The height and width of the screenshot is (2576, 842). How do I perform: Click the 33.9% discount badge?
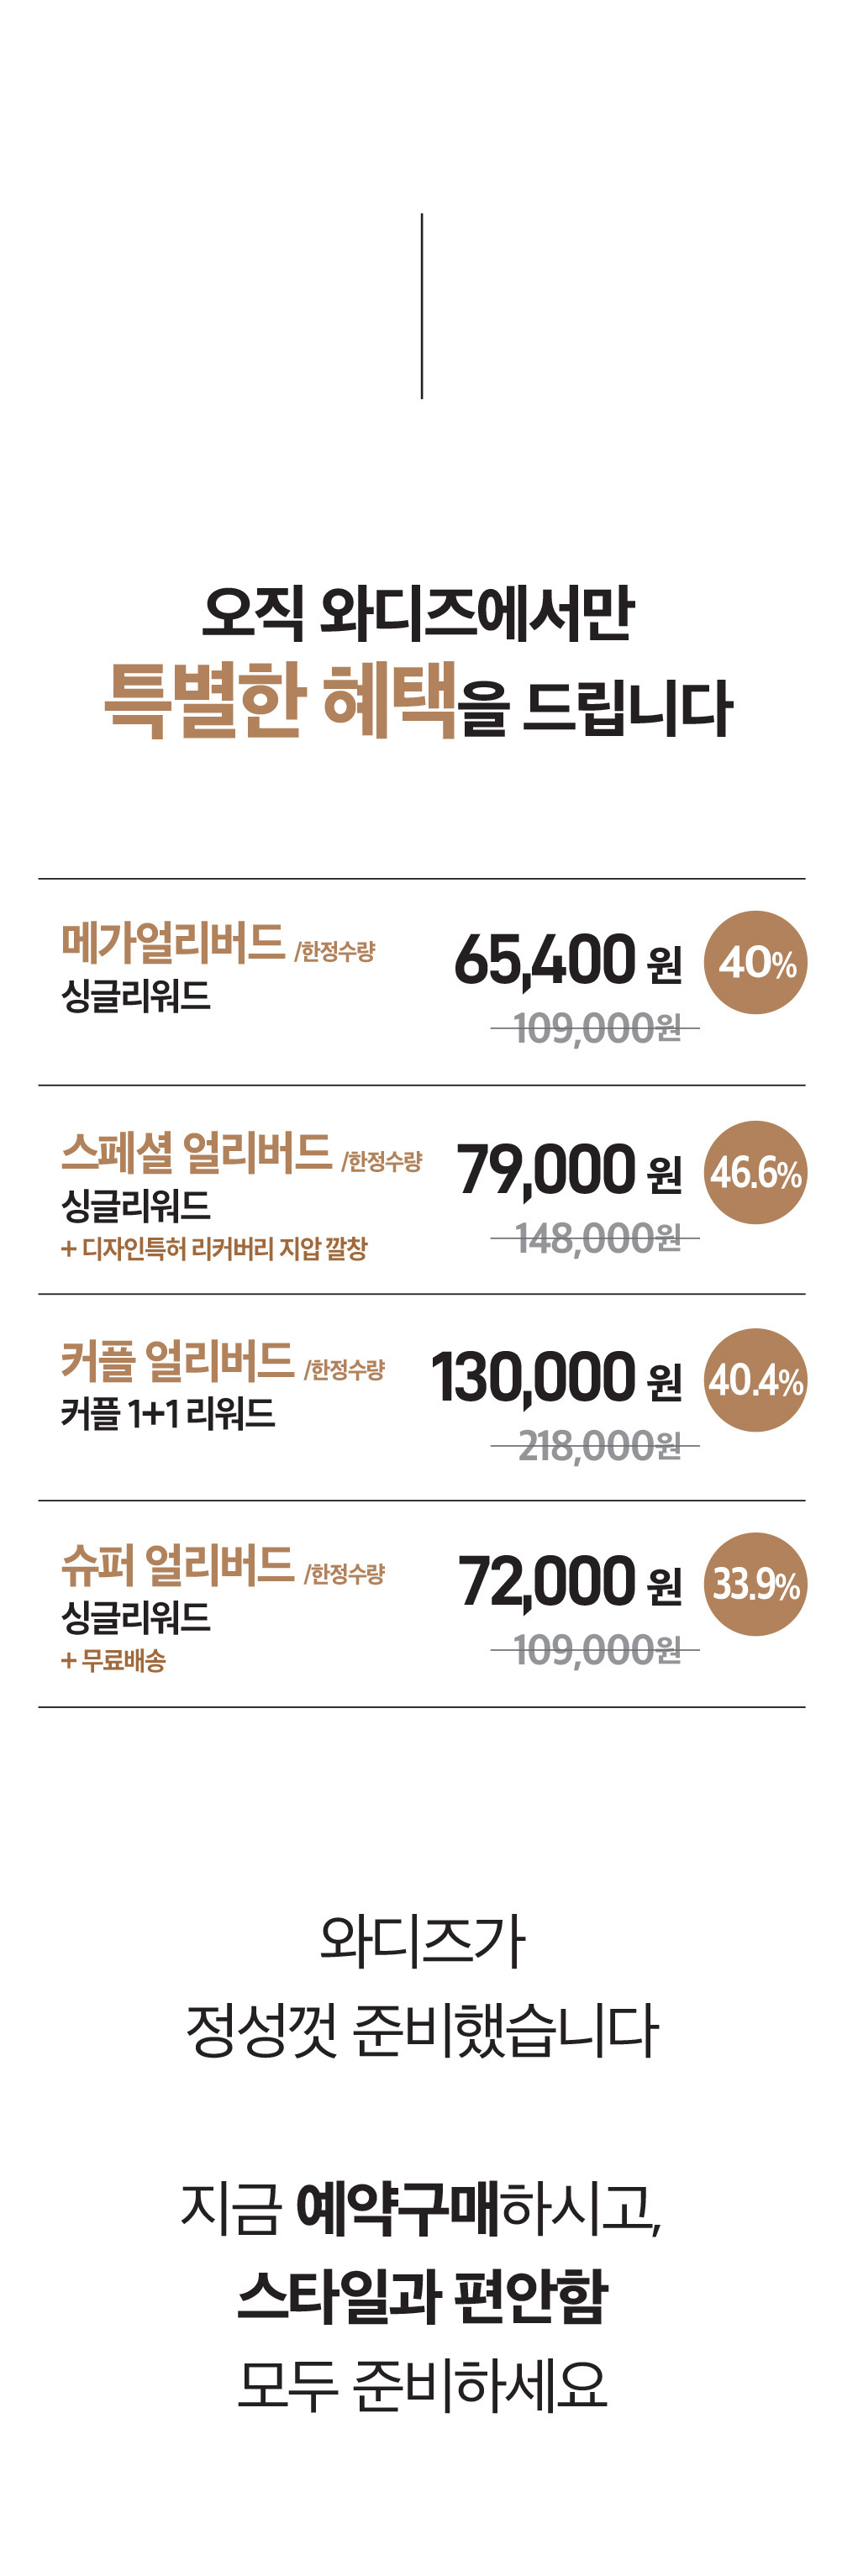tap(755, 1584)
